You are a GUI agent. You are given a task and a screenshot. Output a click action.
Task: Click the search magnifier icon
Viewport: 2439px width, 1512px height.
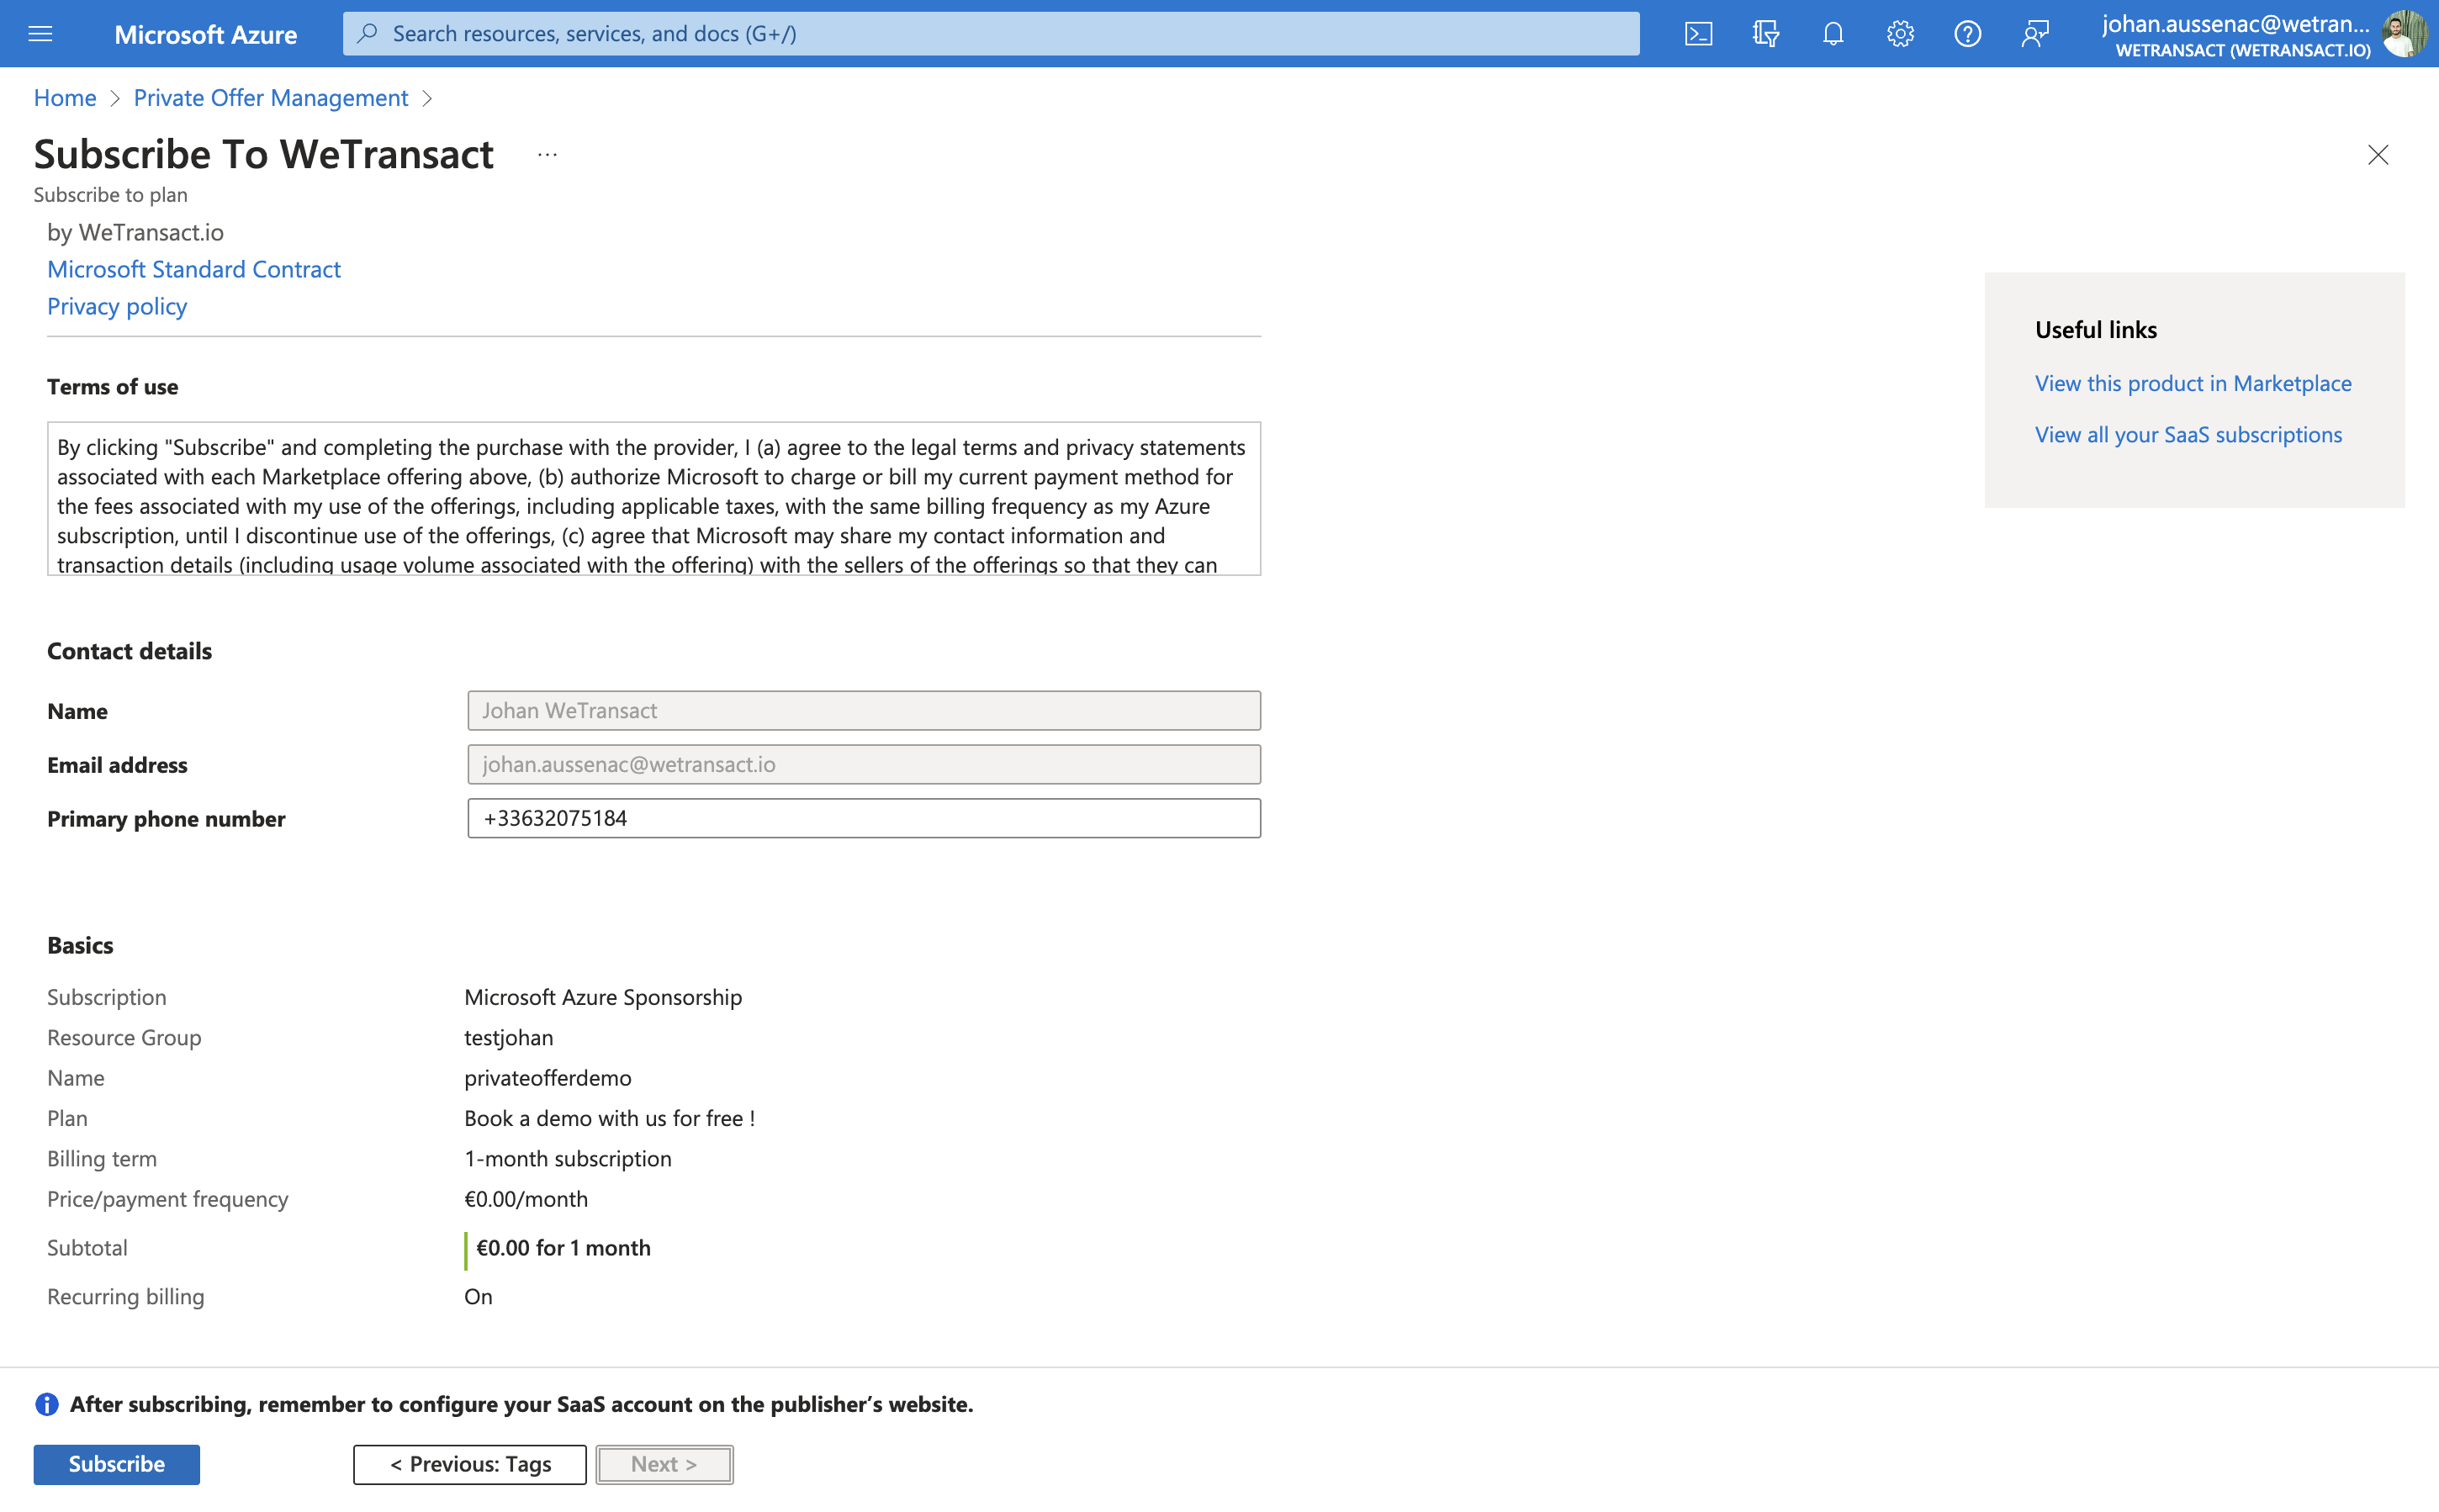pyautogui.click(x=367, y=34)
